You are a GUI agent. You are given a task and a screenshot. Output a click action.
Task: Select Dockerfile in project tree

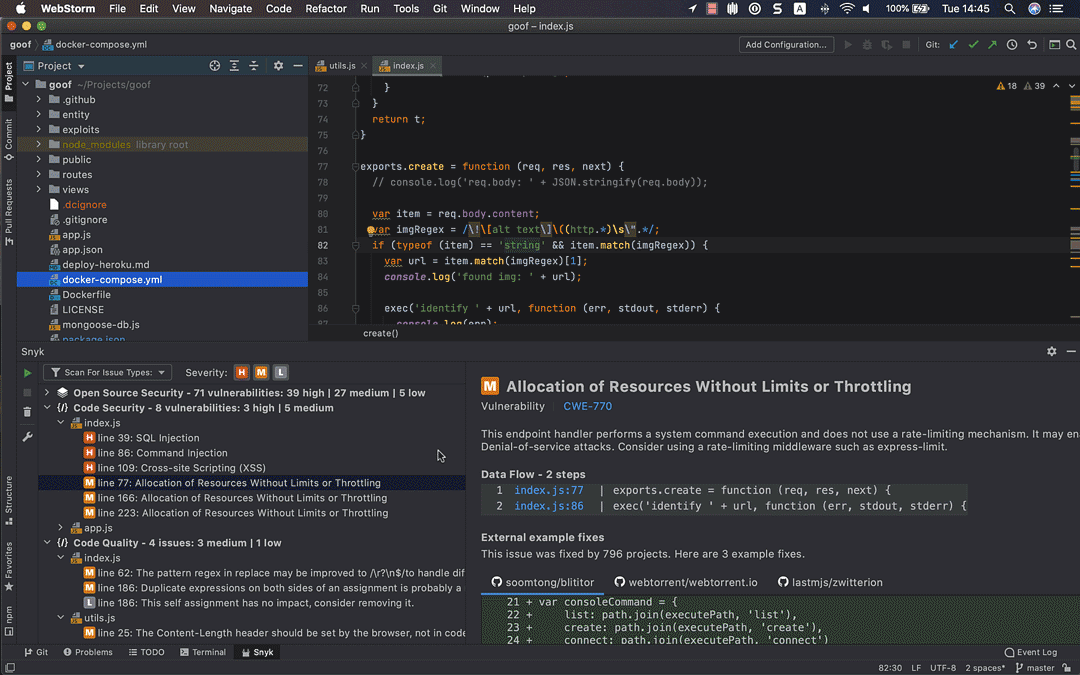(86, 295)
